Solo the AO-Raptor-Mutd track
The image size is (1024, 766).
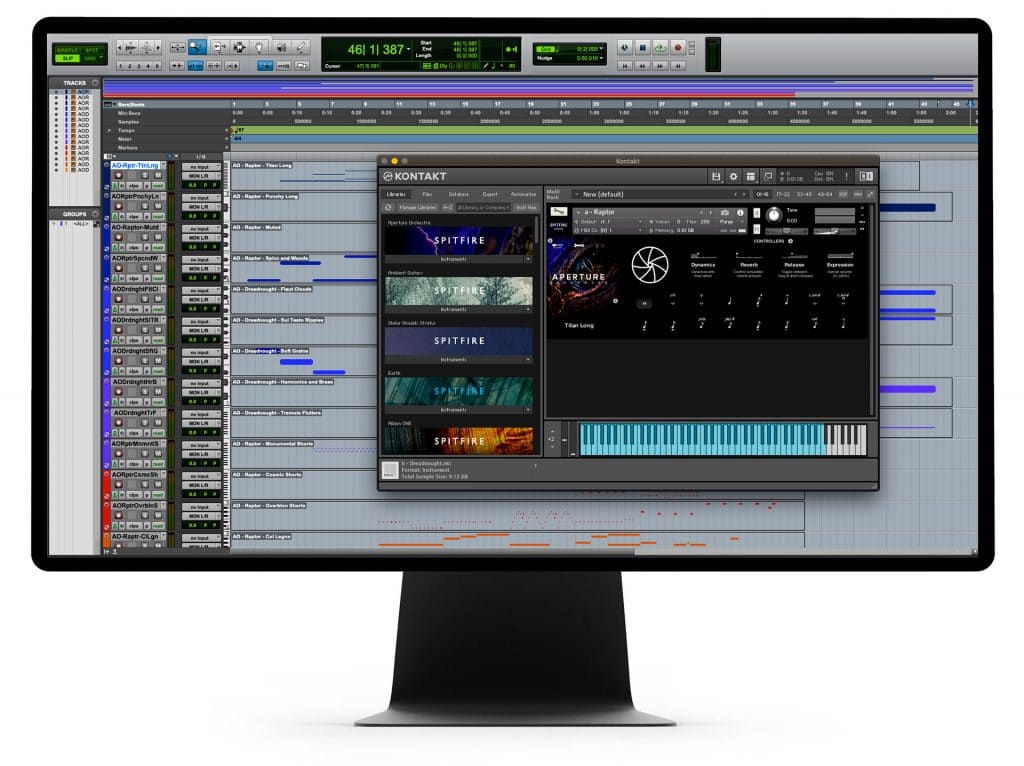click(143, 237)
